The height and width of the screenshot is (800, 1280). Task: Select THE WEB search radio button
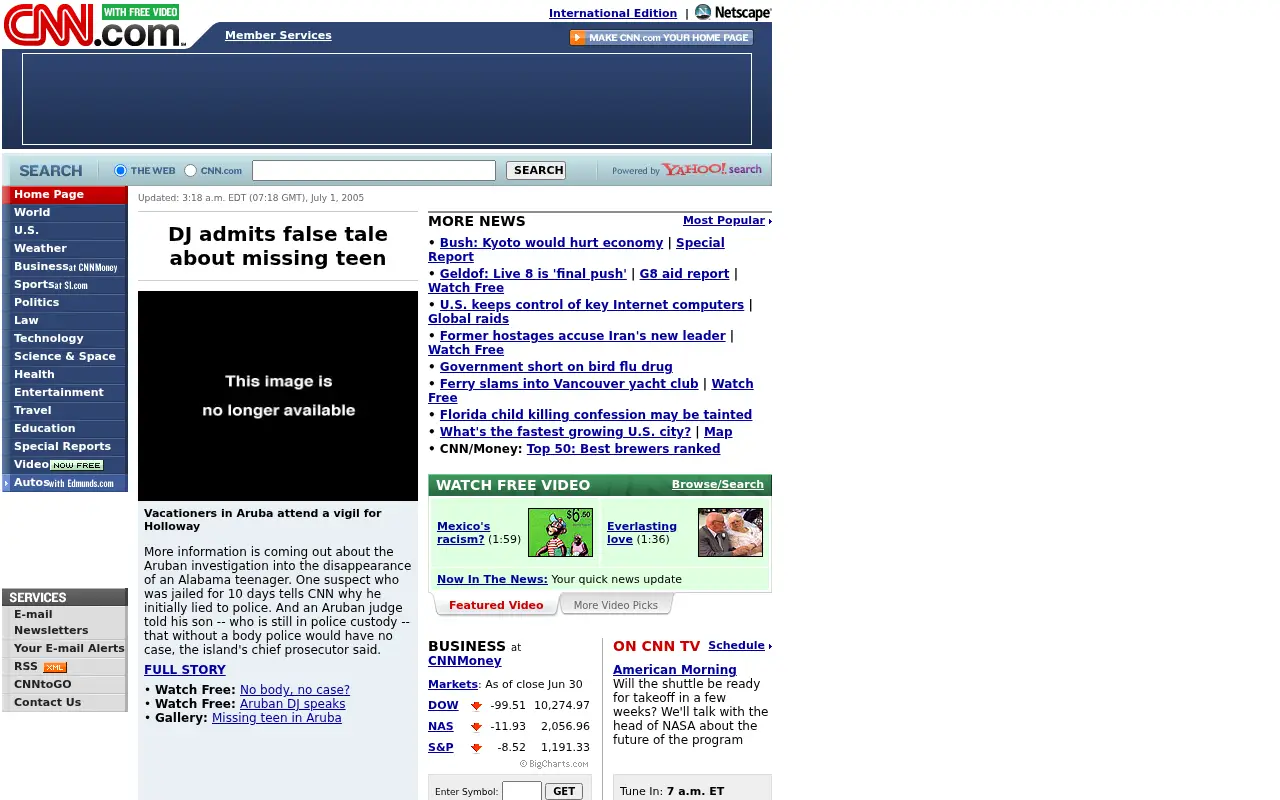[120, 171]
